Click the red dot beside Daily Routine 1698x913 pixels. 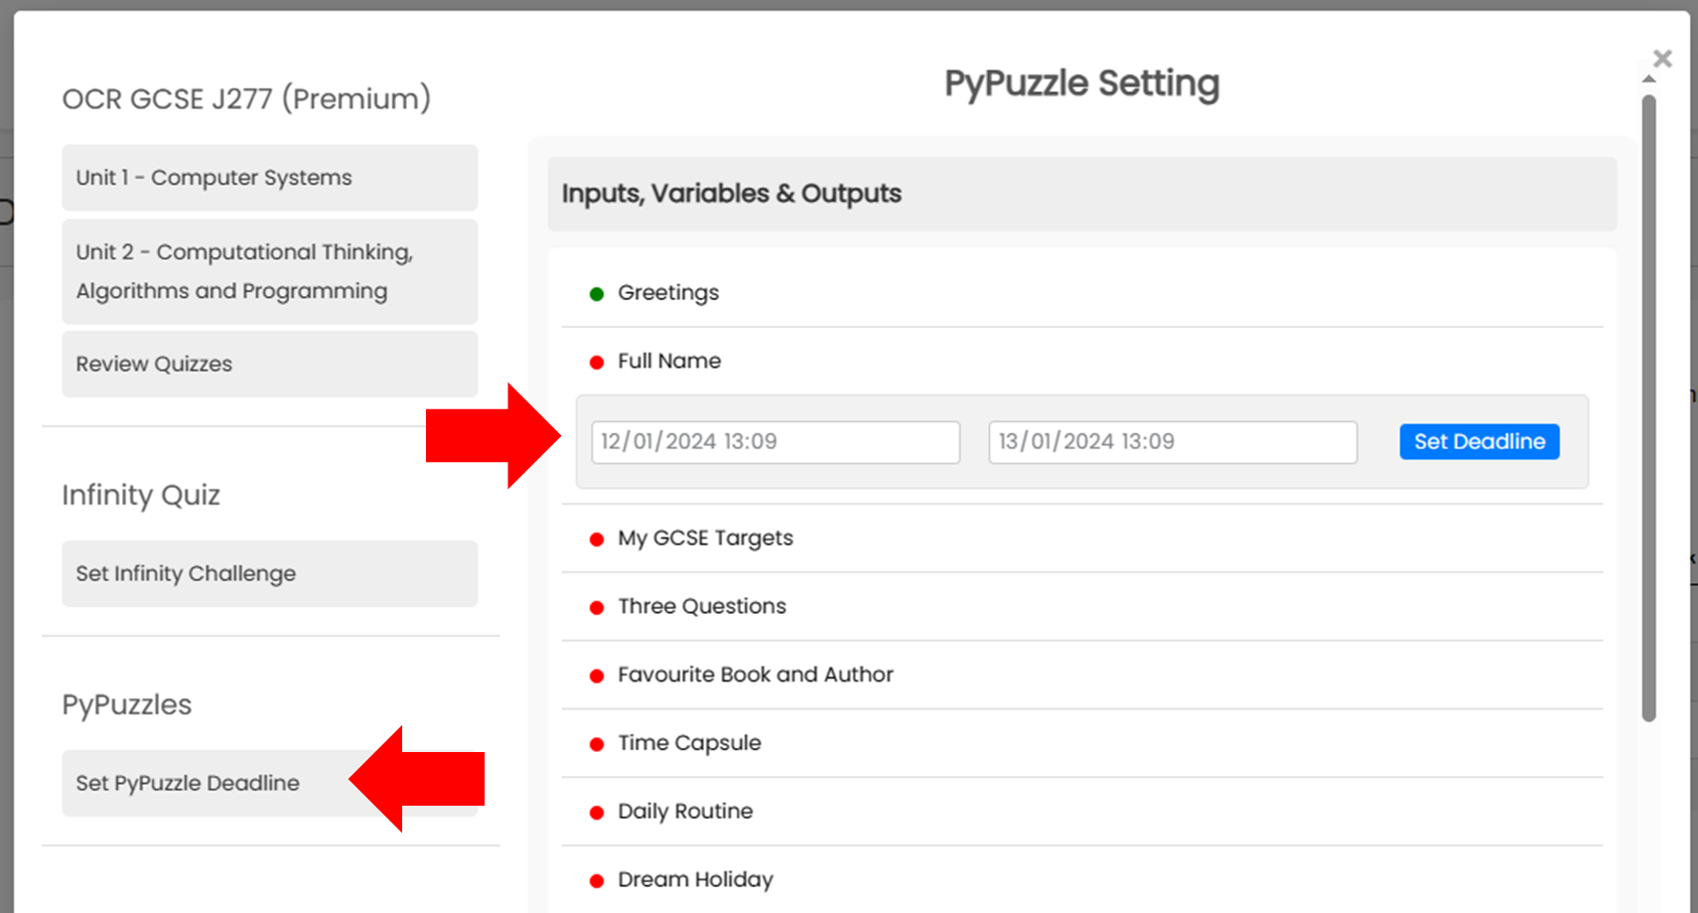597,812
